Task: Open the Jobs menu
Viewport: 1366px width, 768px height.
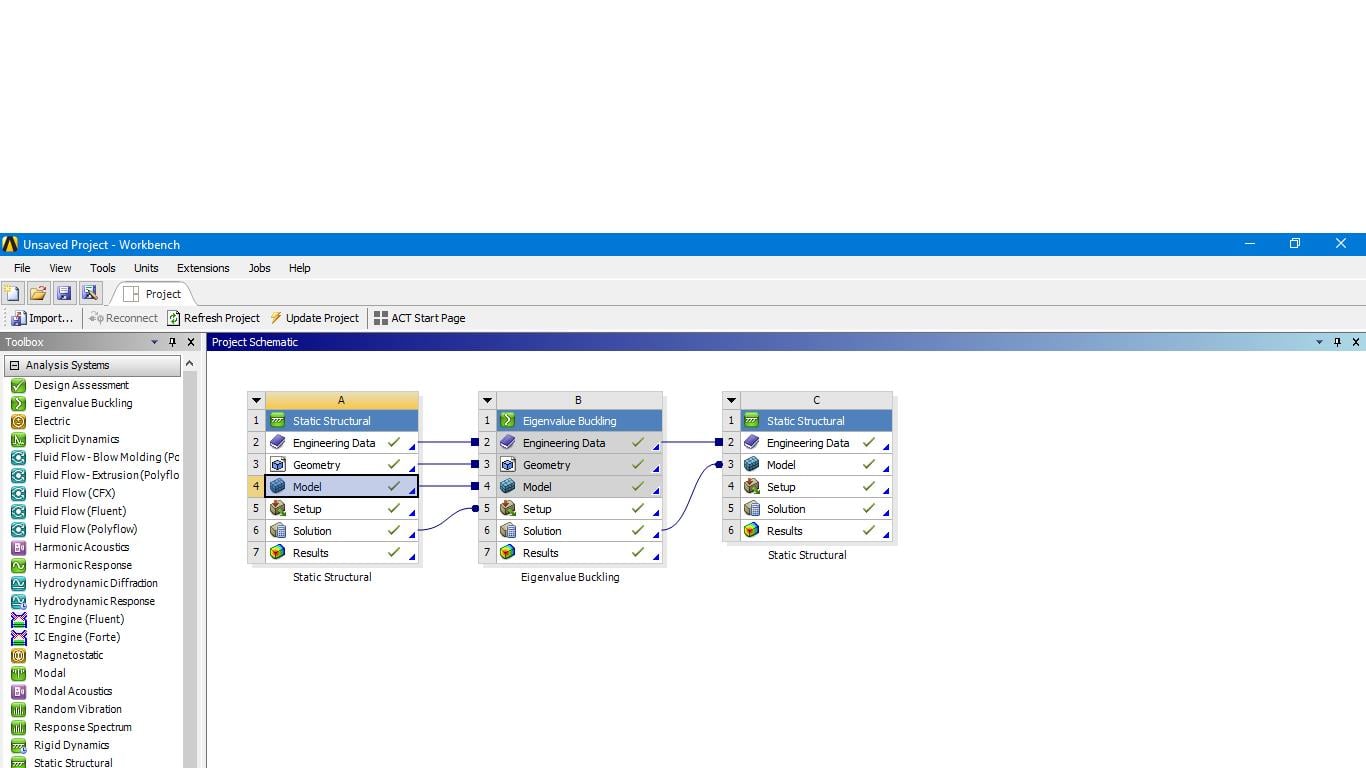Action: pyautogui.click(x=259, y=268)
